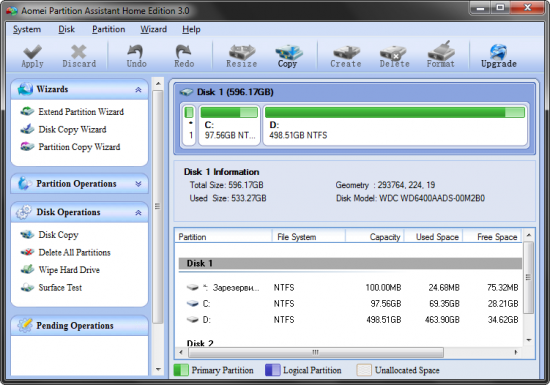Select the Disk 1 group row in list
This screenshot has height=385, width=550.
pos(350,263)
